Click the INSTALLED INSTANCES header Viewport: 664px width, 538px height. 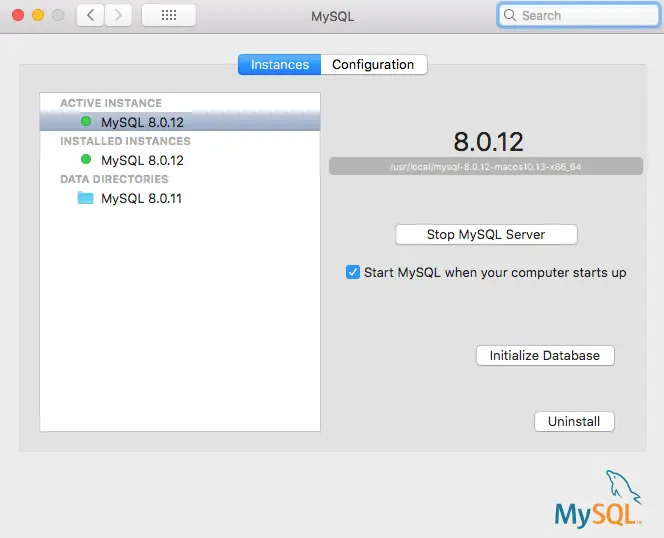(x=125, y=141)
